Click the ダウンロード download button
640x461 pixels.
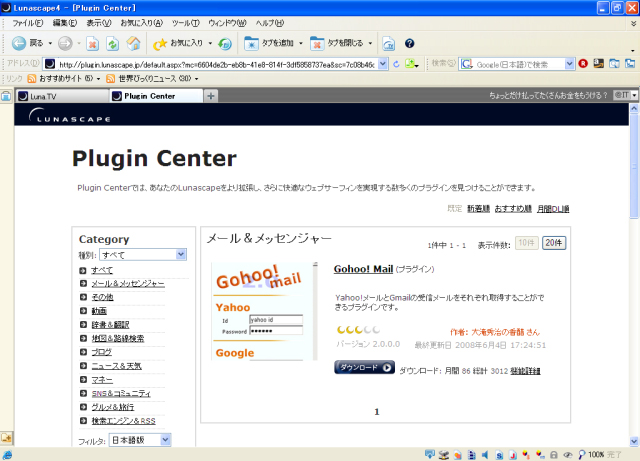tap(364, 367)
